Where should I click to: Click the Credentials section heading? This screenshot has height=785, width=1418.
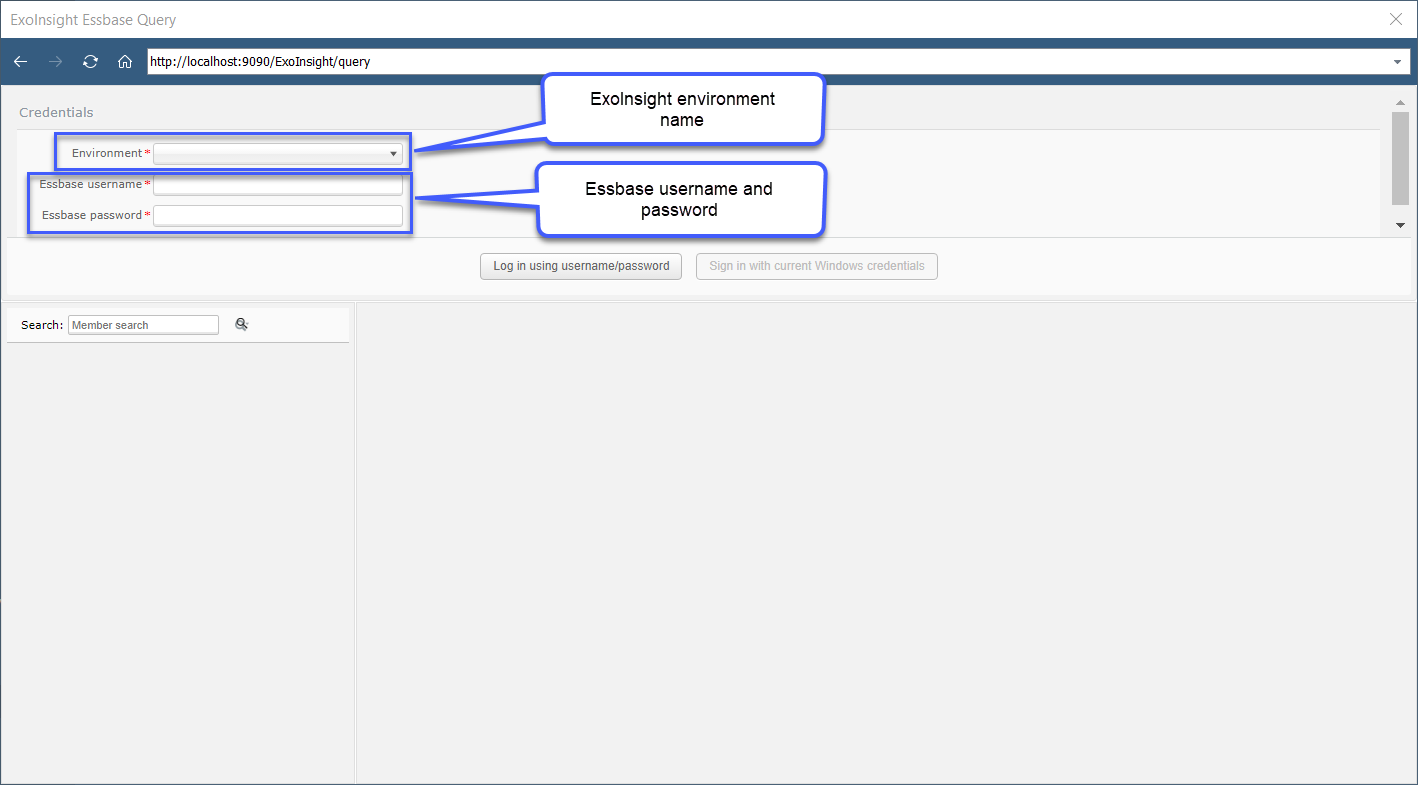56,113
